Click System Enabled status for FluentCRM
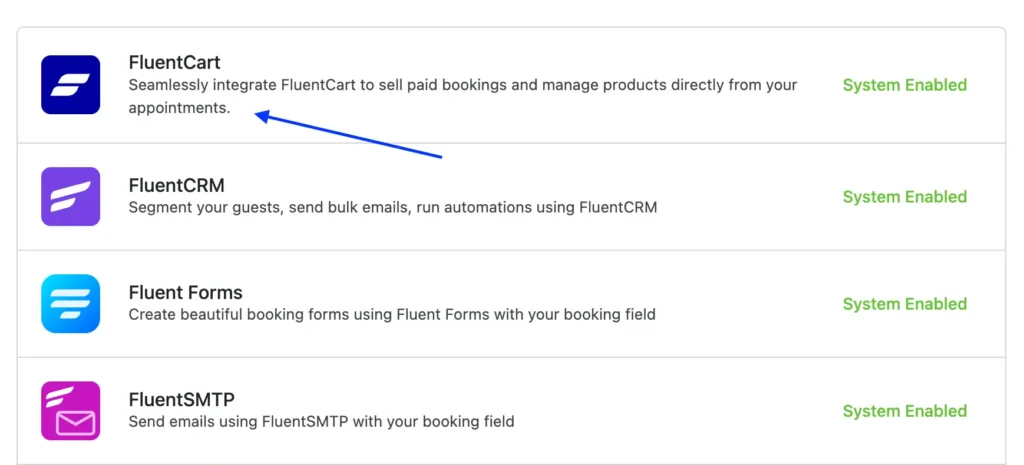 pos(904,197)
